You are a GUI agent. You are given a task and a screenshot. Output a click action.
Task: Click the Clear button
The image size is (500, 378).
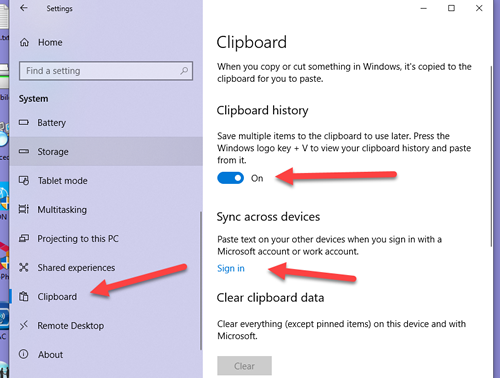coord(244,366)
